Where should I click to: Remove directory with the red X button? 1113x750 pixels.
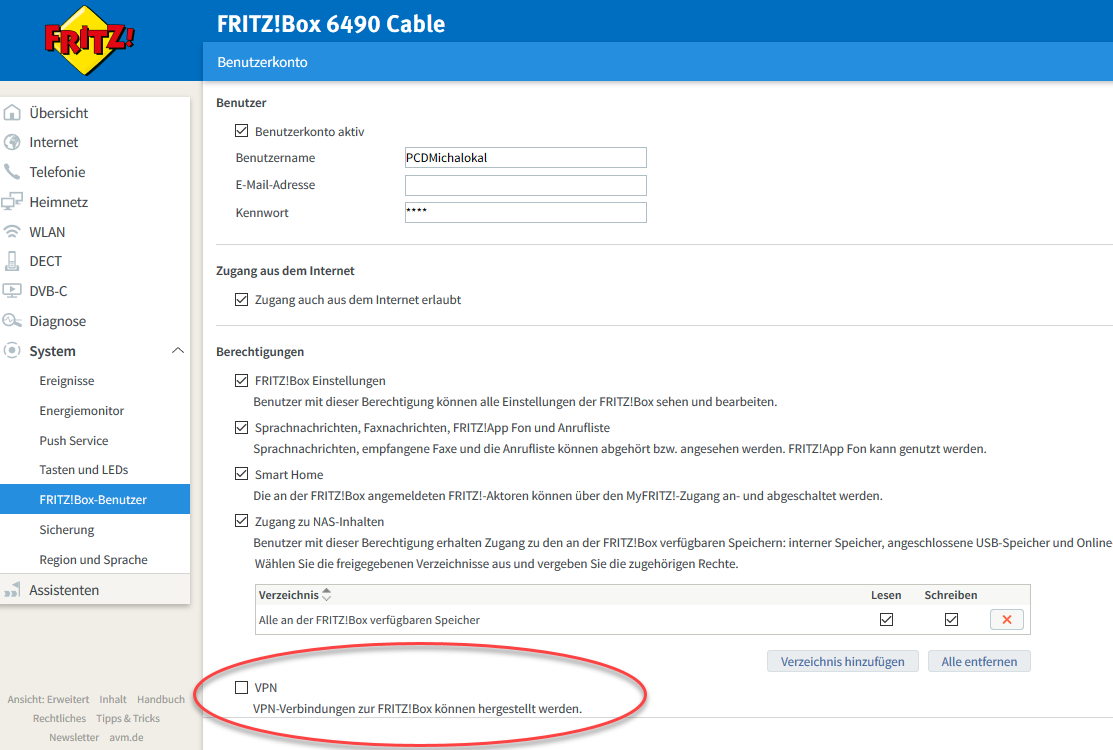click(1007, 619)
